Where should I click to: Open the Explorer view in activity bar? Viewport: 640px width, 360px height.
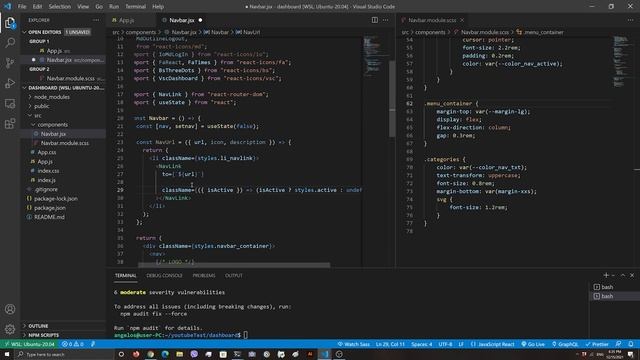tap(10, 23)
